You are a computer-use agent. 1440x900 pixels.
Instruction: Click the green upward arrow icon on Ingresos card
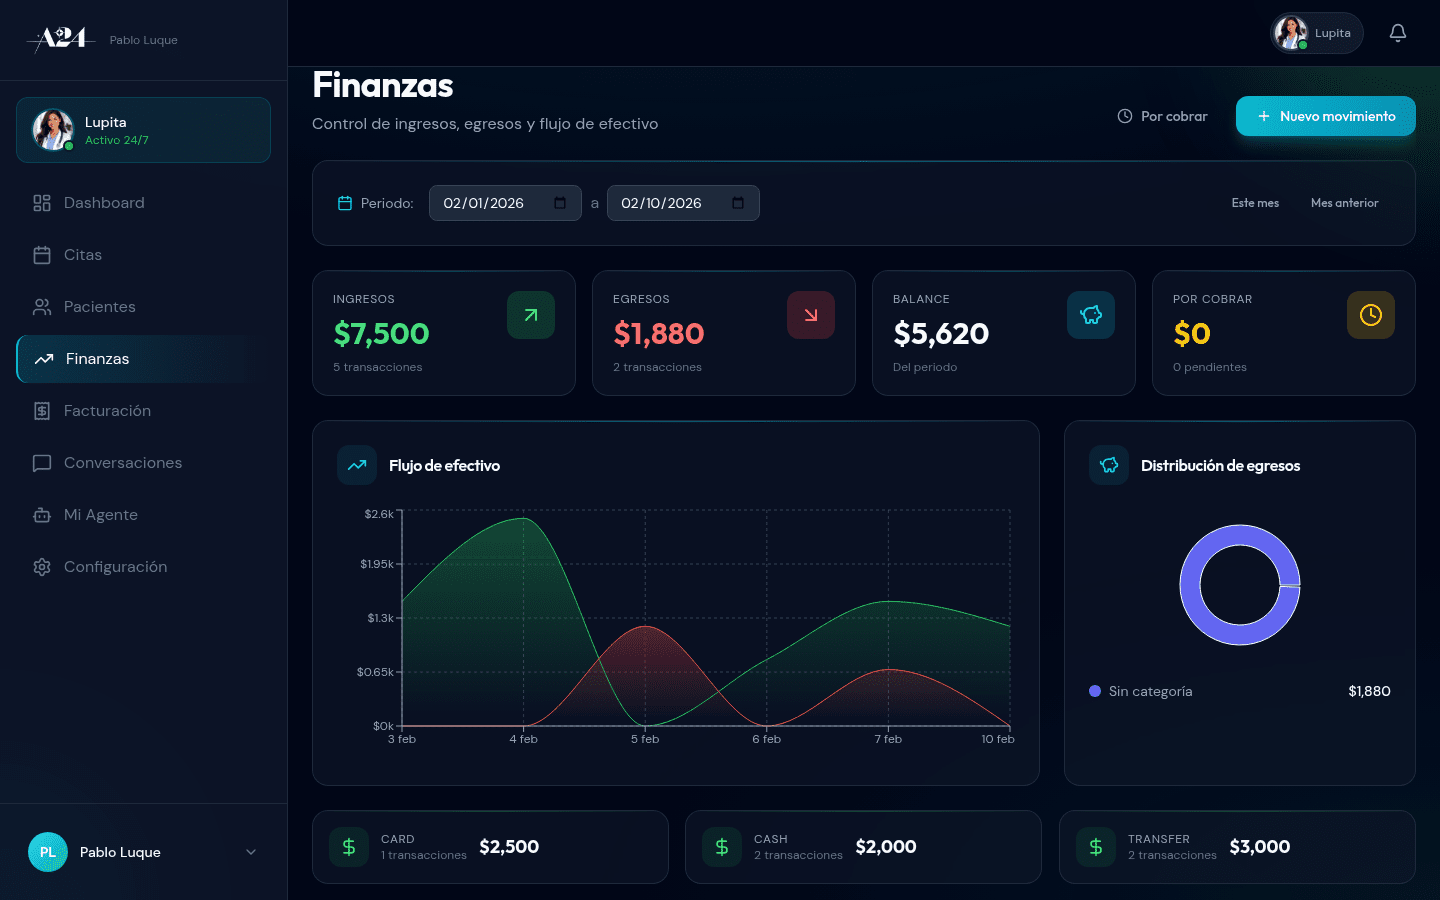[x=531, y=315]
